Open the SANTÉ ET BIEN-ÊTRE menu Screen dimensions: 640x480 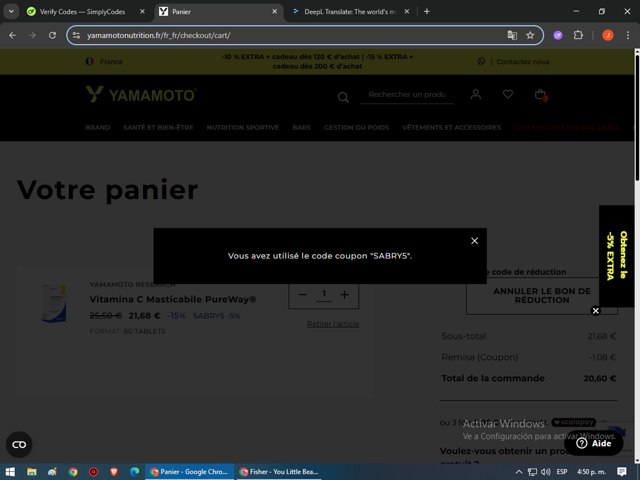click(x=158, y=128)
